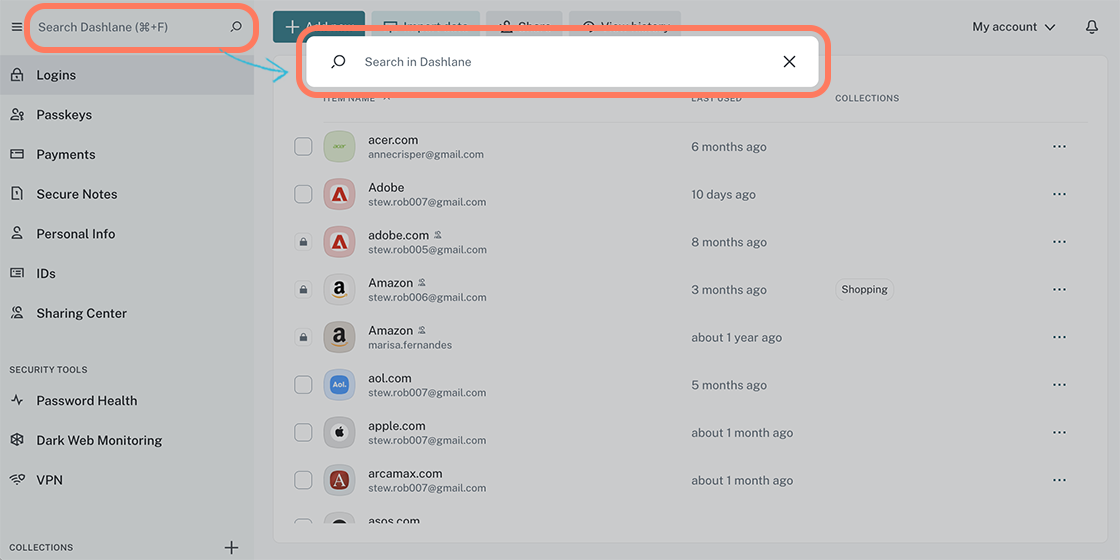
Task: Check the acer.com row checkbox
Action: pyautogui.click(x=303, y=147)
